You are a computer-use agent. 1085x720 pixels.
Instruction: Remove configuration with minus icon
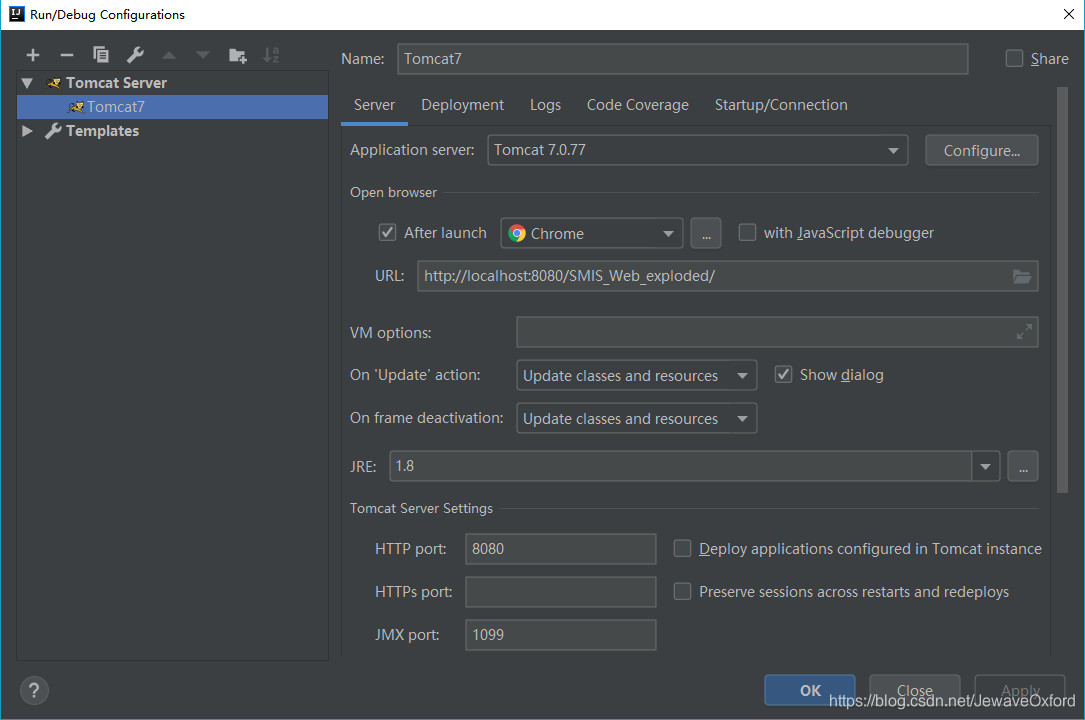pyautogui.click(x=66, y=55)
